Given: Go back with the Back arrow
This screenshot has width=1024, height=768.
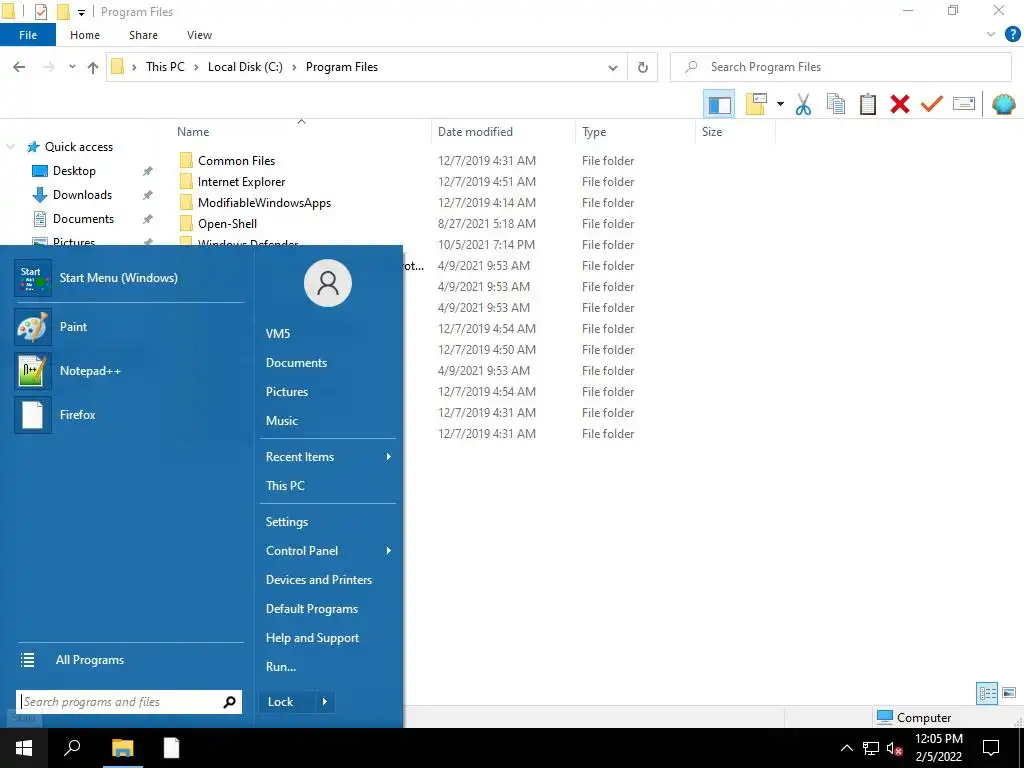Looking at the screenshot, I should [x=19, y=67].
